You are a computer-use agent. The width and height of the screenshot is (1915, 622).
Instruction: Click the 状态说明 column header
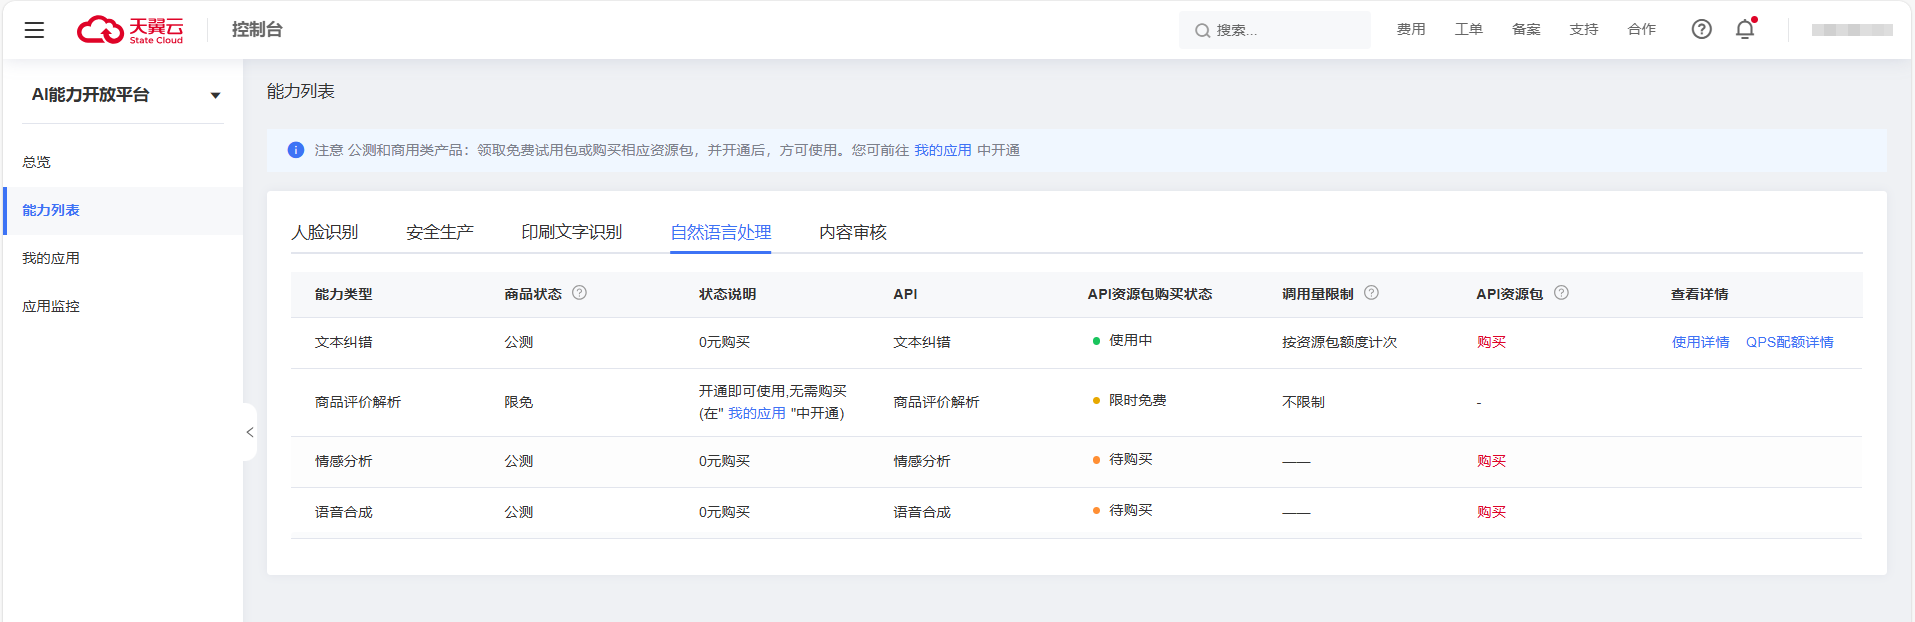[727, 294]
